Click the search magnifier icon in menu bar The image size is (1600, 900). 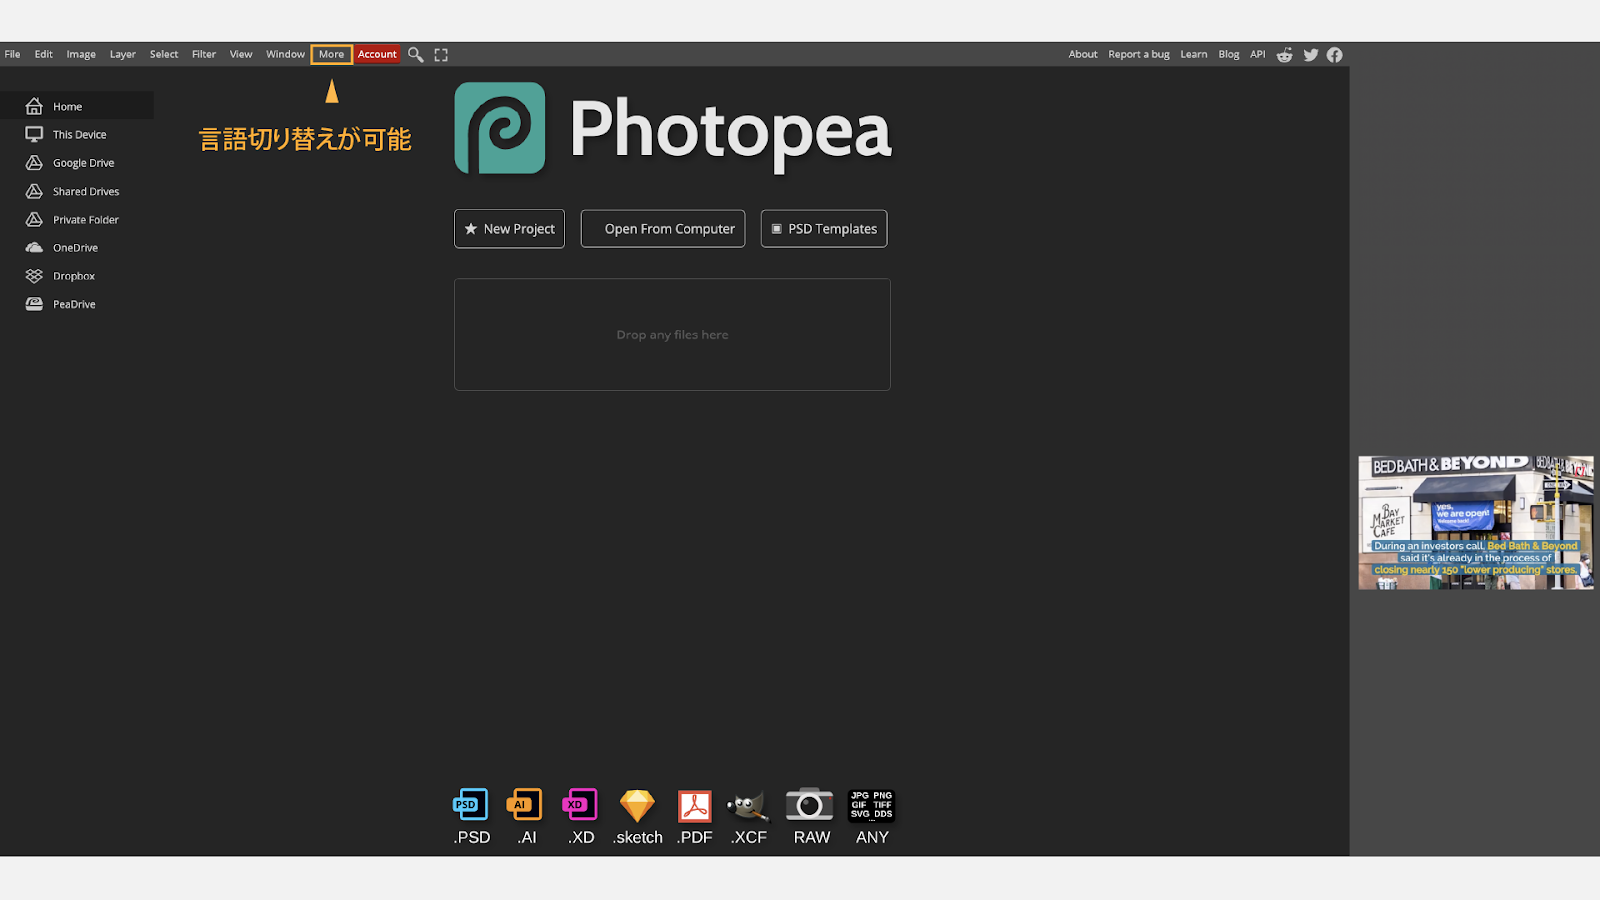click(415, 55)
